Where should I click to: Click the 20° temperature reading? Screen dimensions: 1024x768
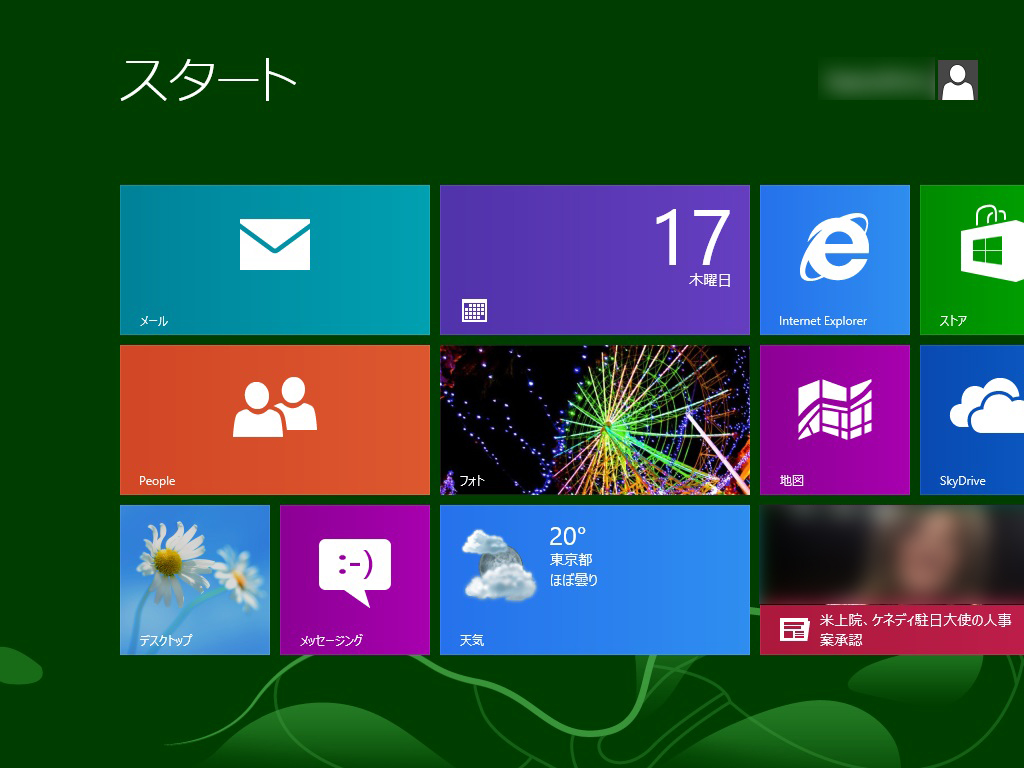pyautogui.click(x=568, y=536)
